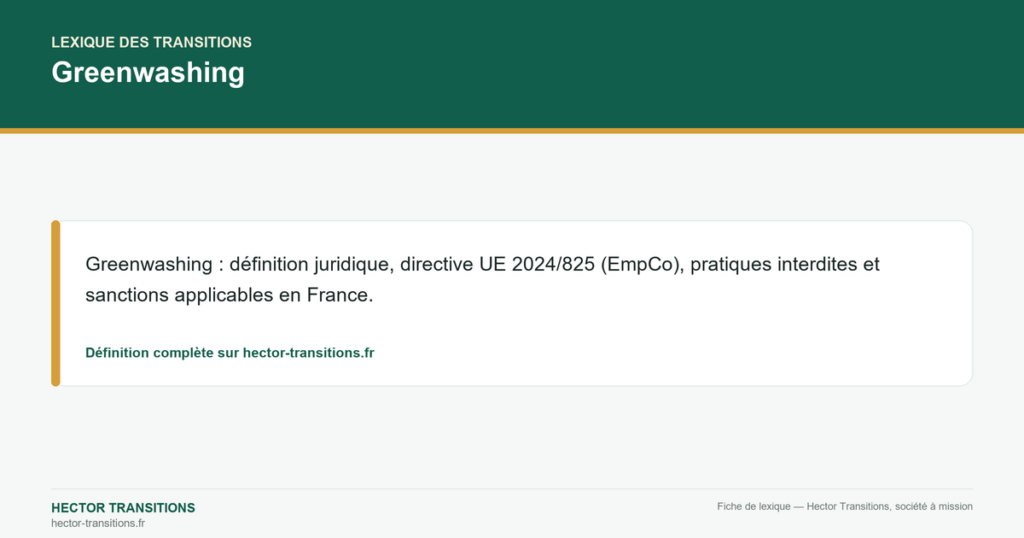Click the 'Greenwashing' page title

(x=148, y=72)
